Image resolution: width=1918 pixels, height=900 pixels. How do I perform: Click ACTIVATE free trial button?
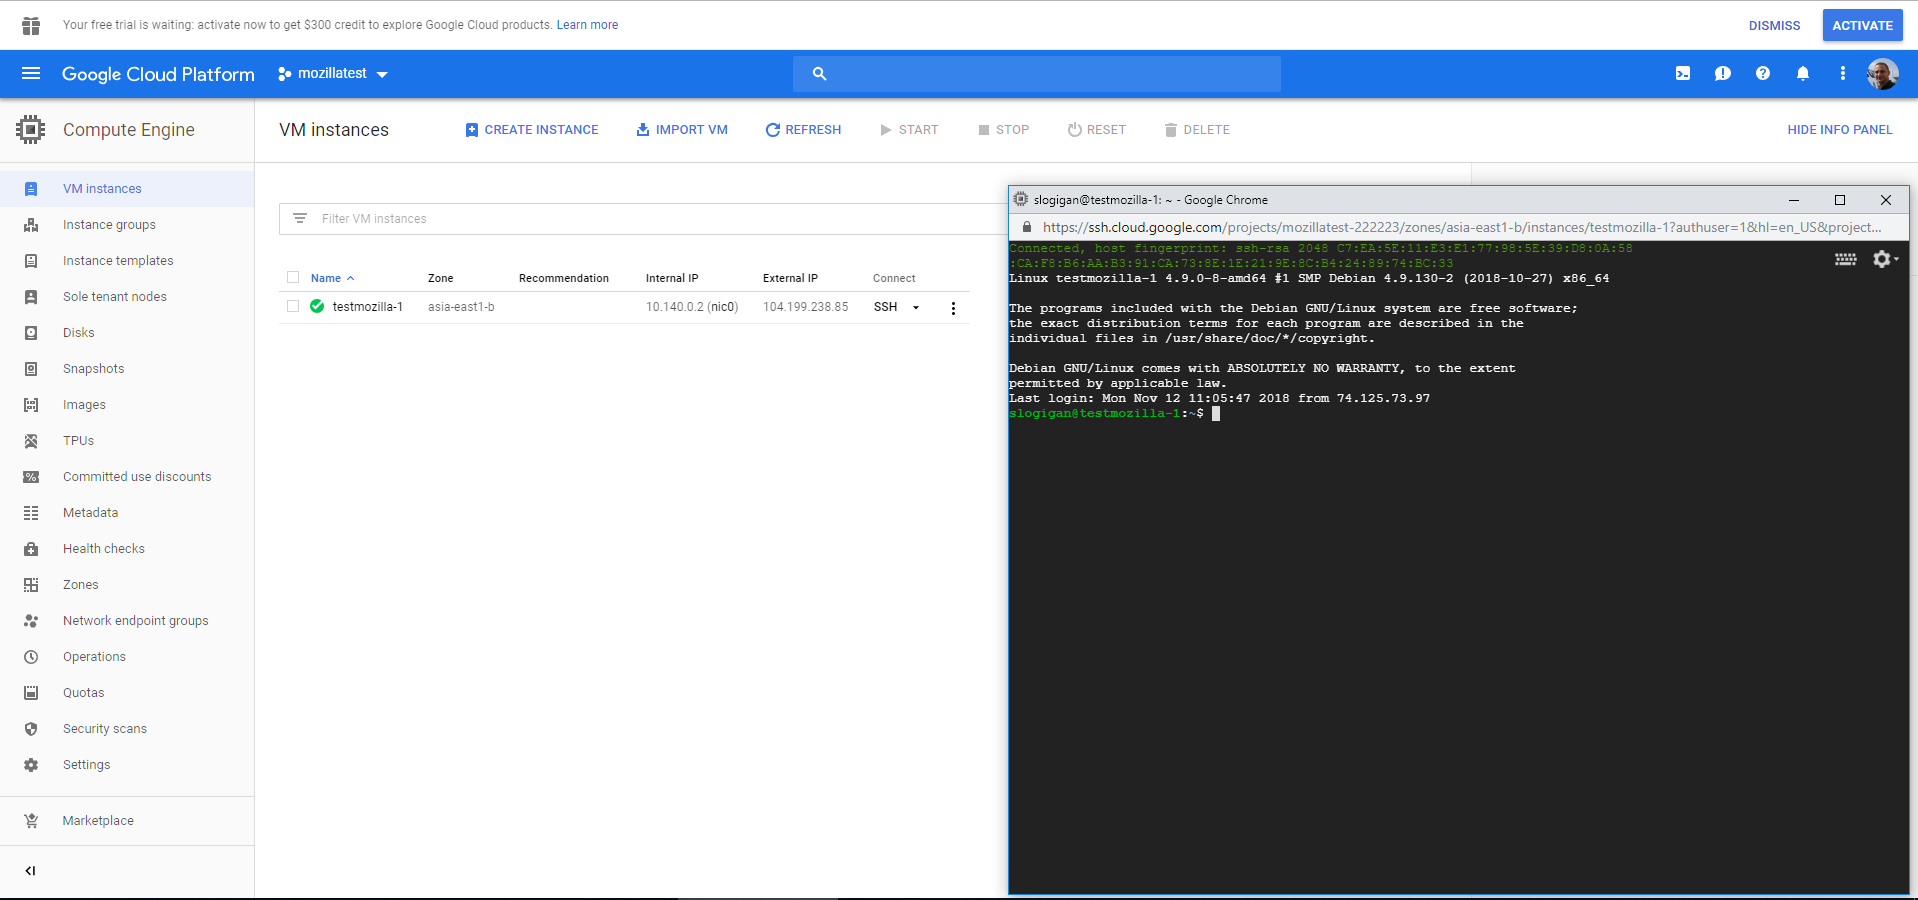(1862, 26)
